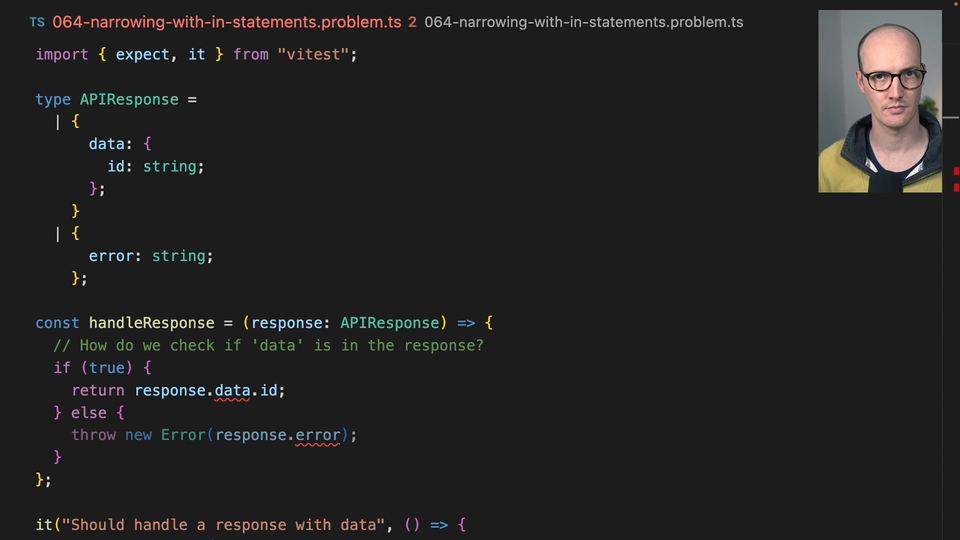The image size is (960, 540).
Task: Open the breadcrumb file name beside the tab
Action: click(583, 22)
